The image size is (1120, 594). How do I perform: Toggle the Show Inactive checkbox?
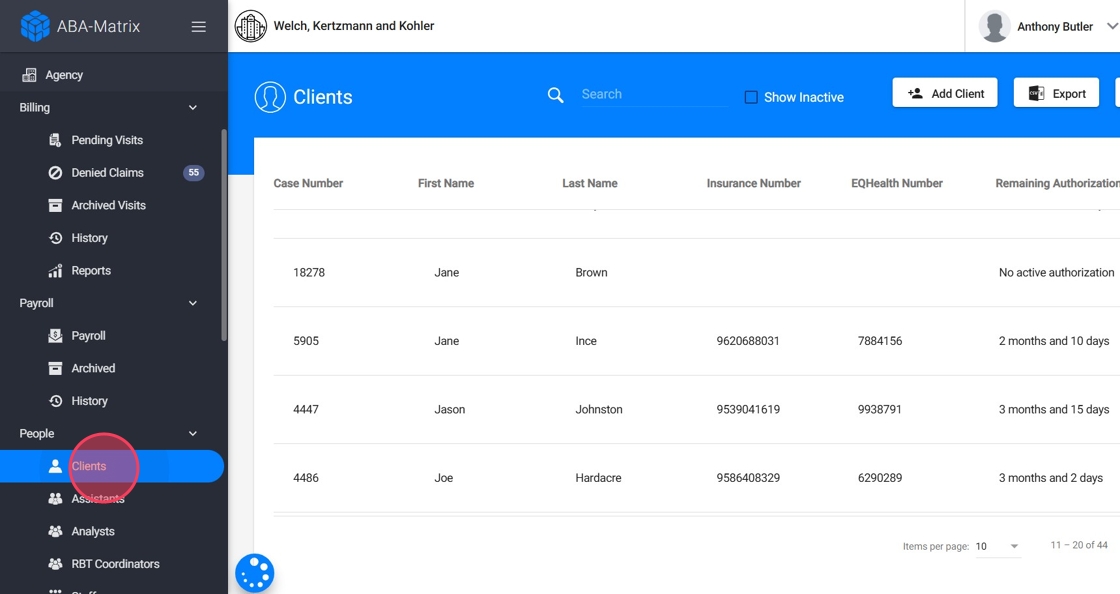(751, 97)
